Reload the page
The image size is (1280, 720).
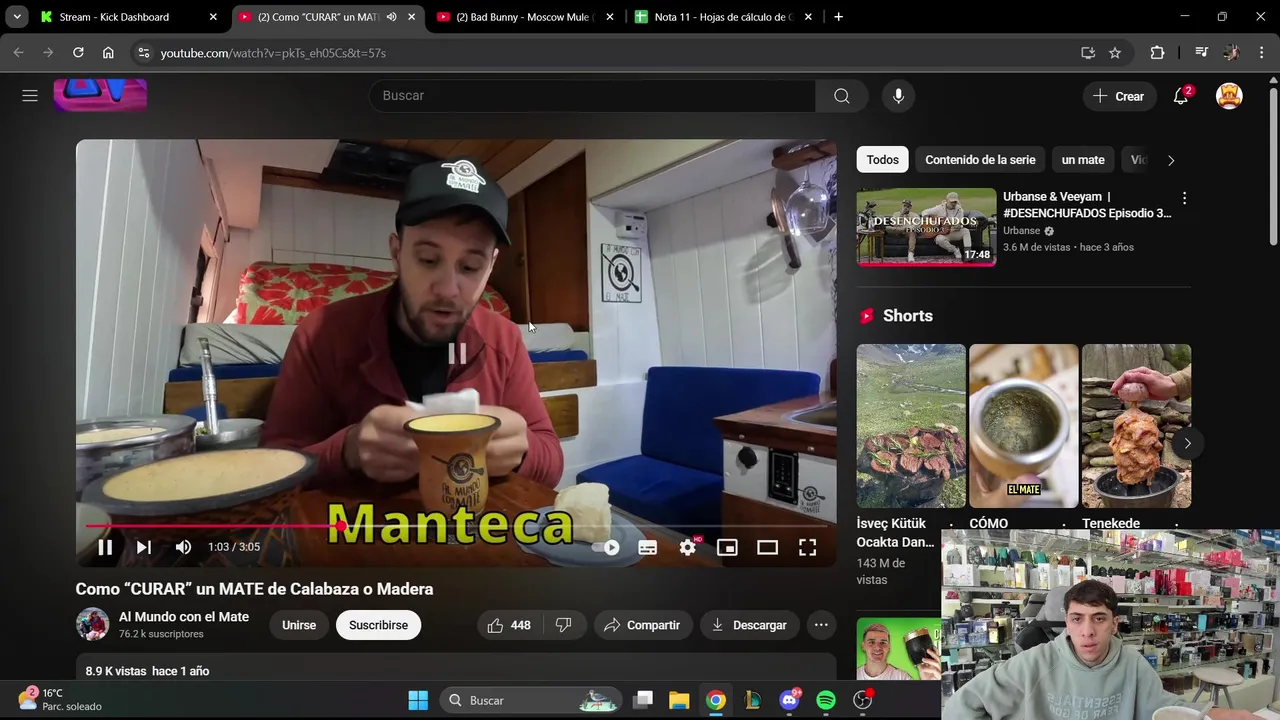78,53
